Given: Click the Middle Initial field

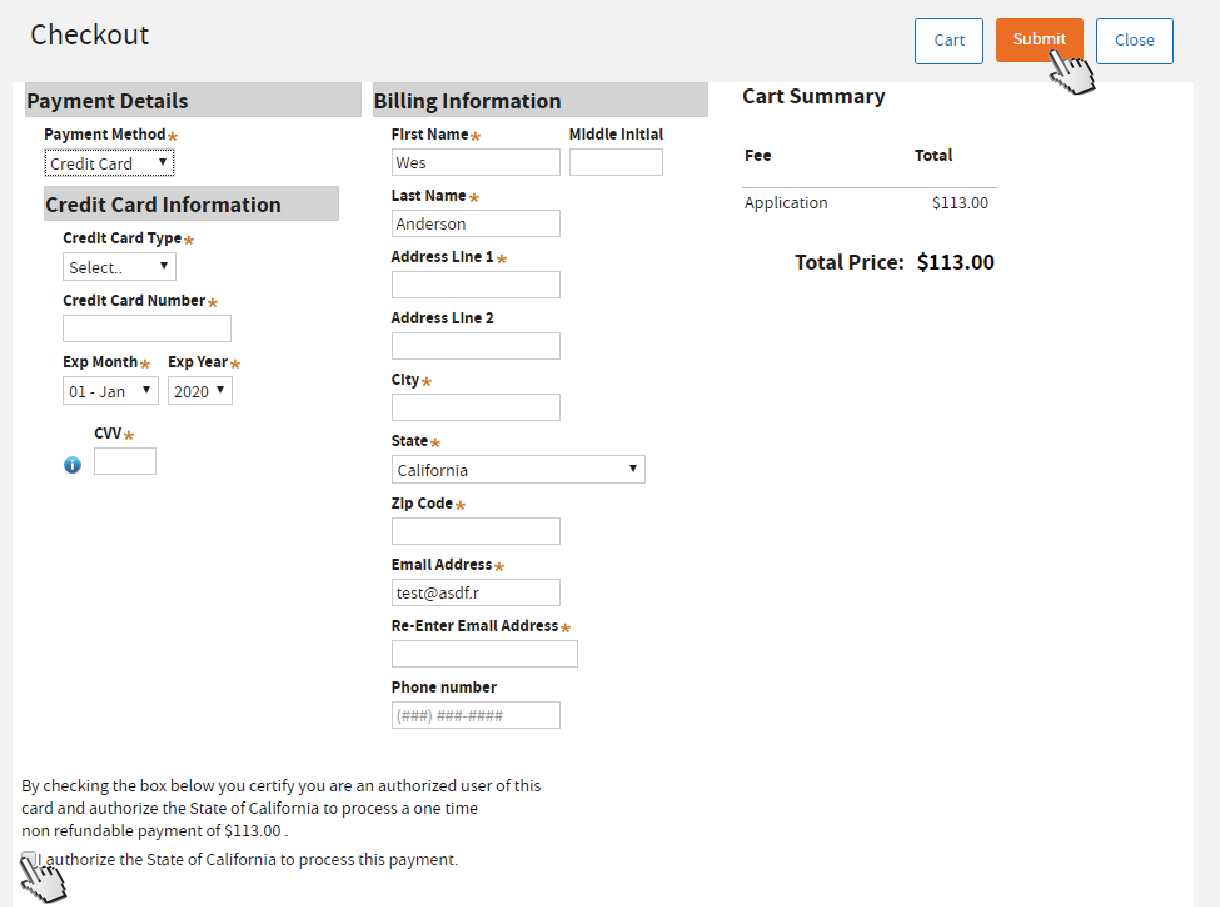Looking at the screenshot, I should coord(615,162).
